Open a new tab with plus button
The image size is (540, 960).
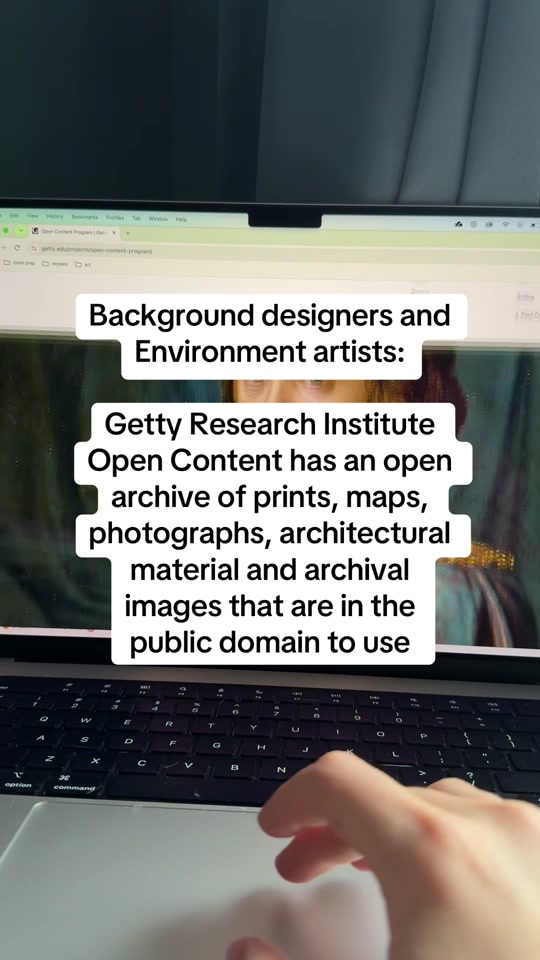tap(127, 233)
